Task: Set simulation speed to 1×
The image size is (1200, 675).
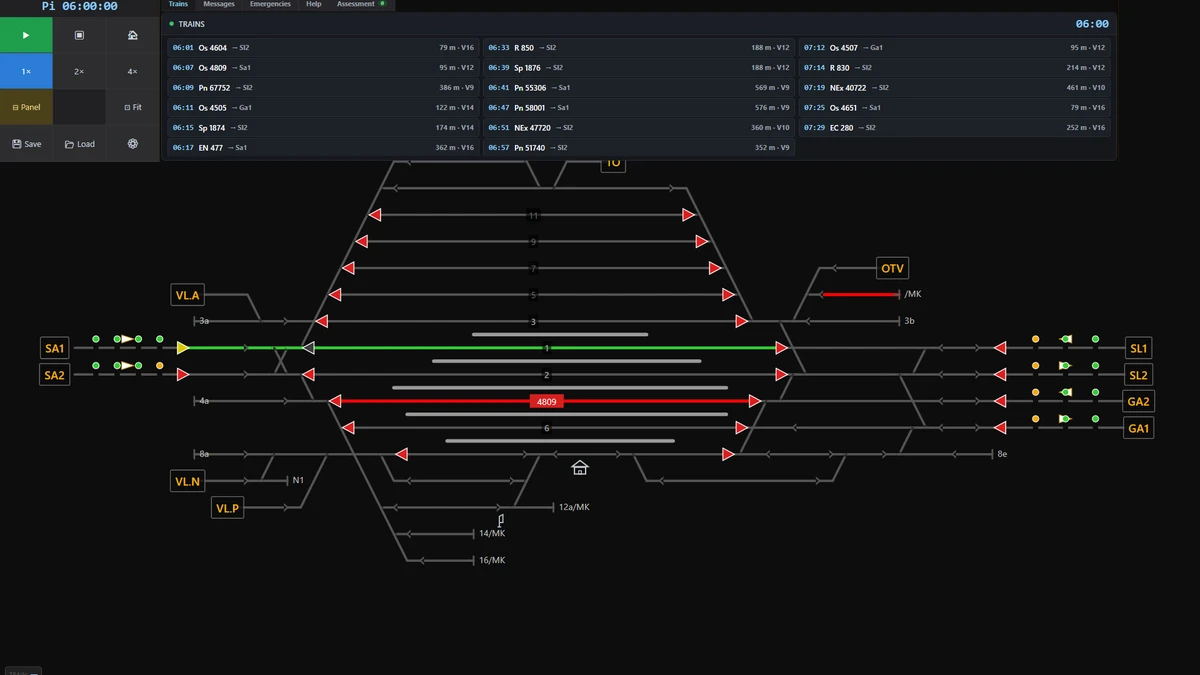Action: click(26, 71)
